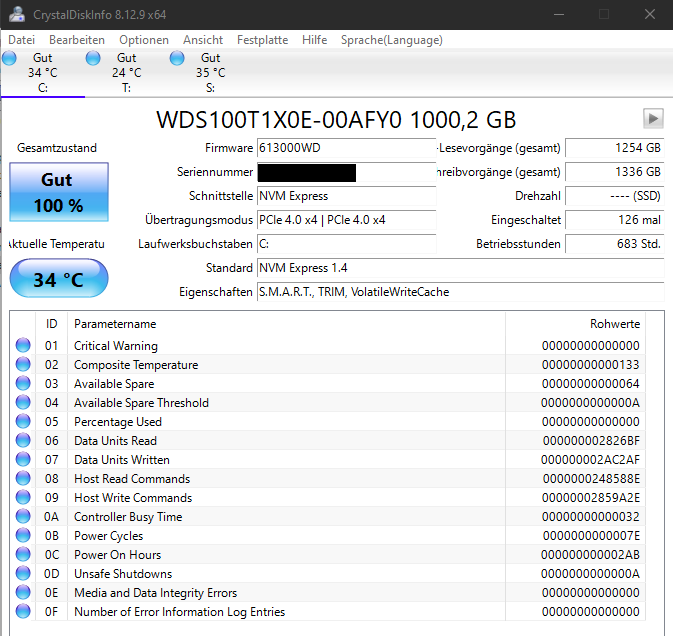
Task: Click the Standard field NVM Express 1.4
Action: (x=461, y=268)
